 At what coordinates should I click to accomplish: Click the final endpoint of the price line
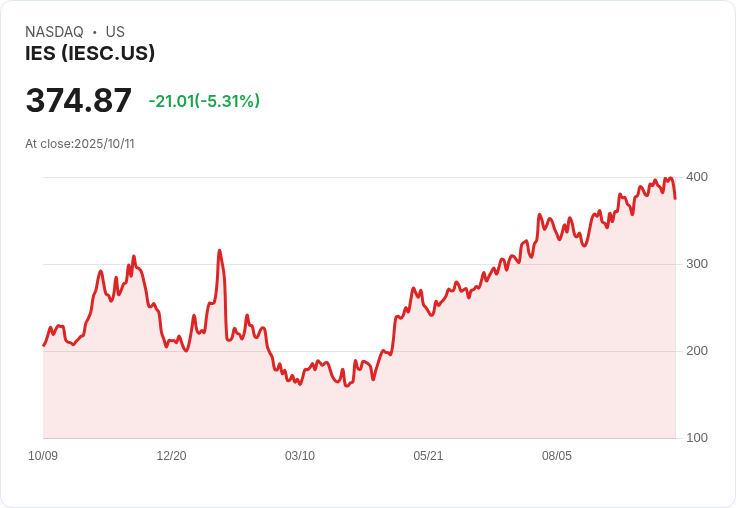pos(675,198)
